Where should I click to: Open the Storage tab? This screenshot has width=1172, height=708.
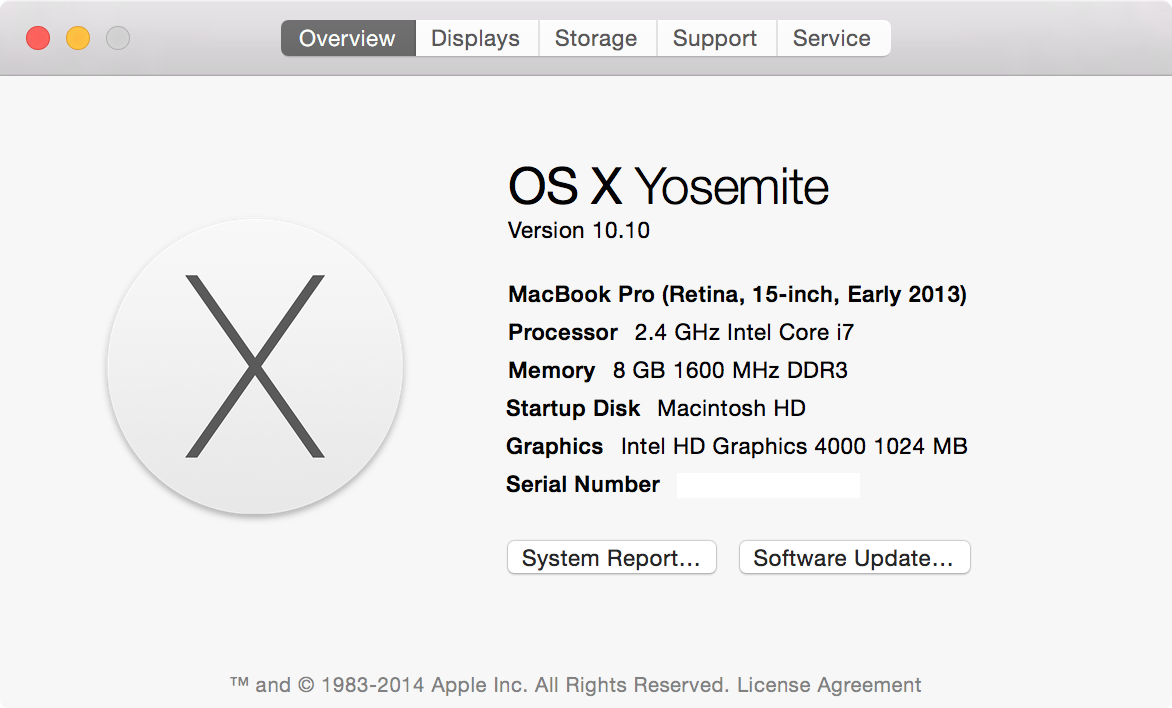click(x=596, y=38)
